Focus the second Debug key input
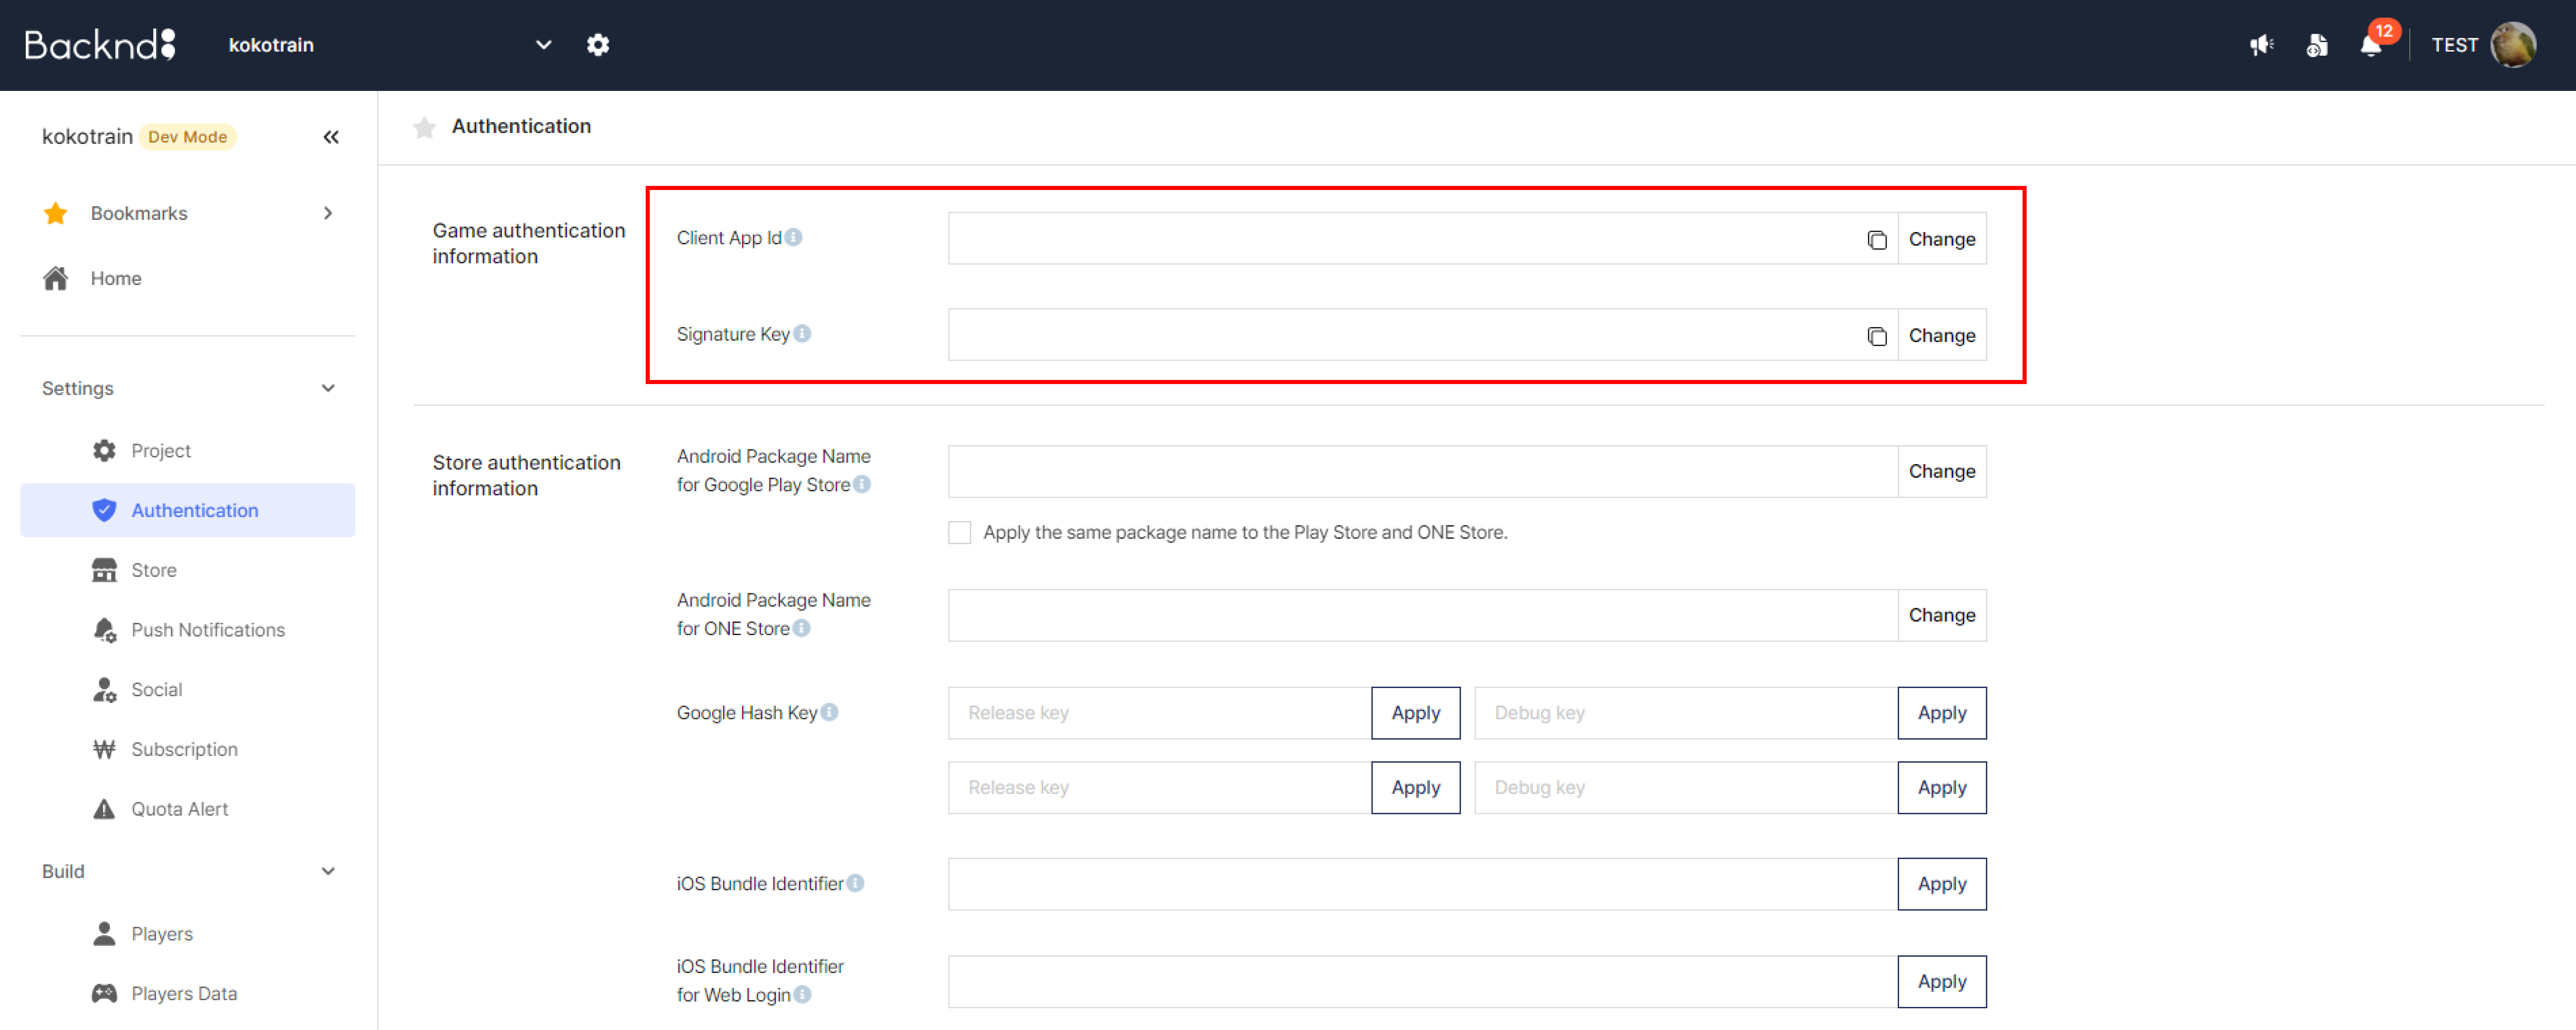 pos(1686,788)
